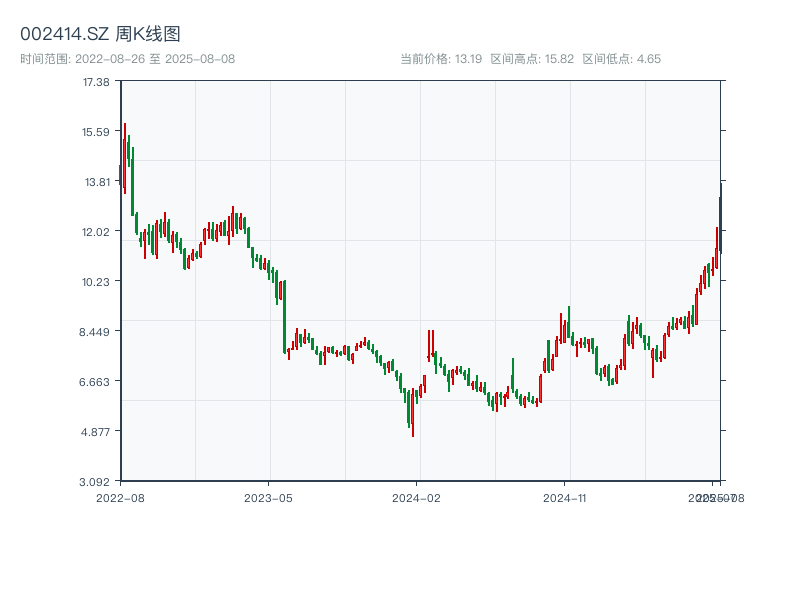800x600 pixels.
Task: Click the 2023-05 x-axis date label
Action: 268,497
